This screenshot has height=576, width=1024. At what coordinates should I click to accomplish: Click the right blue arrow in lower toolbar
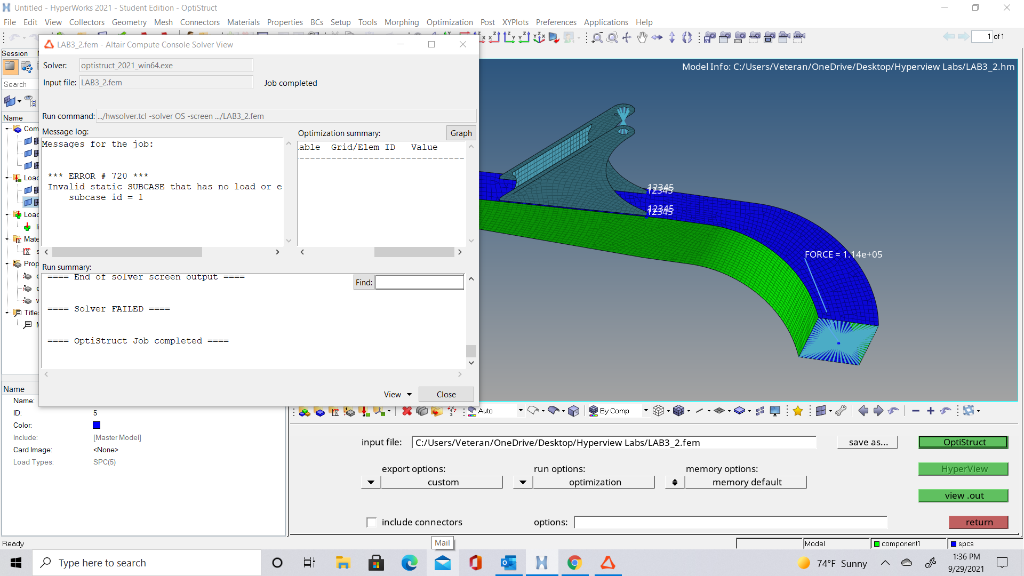(x=878, y=411)
